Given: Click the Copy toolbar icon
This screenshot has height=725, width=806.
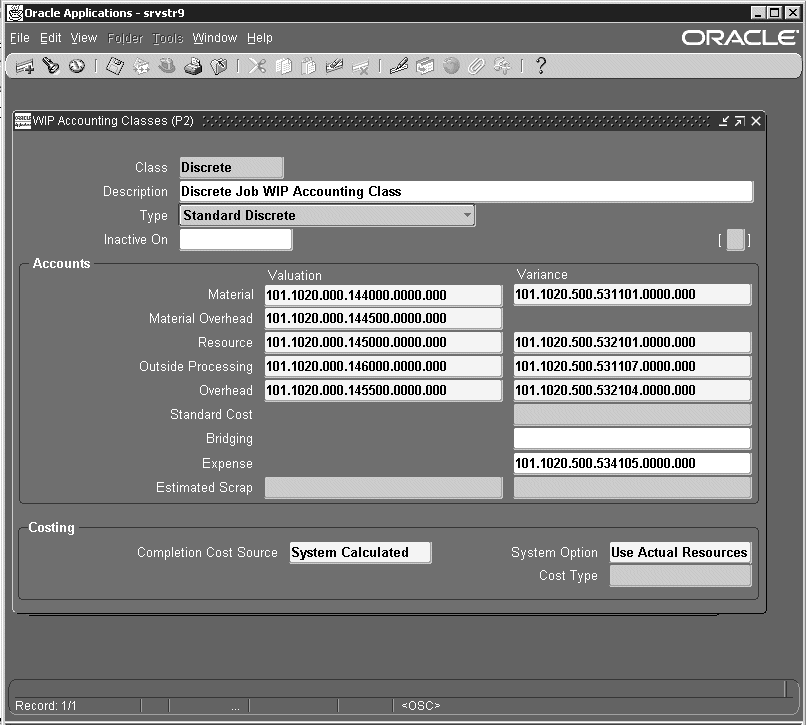Looking at the screenshot, I should tap(283, 66).
